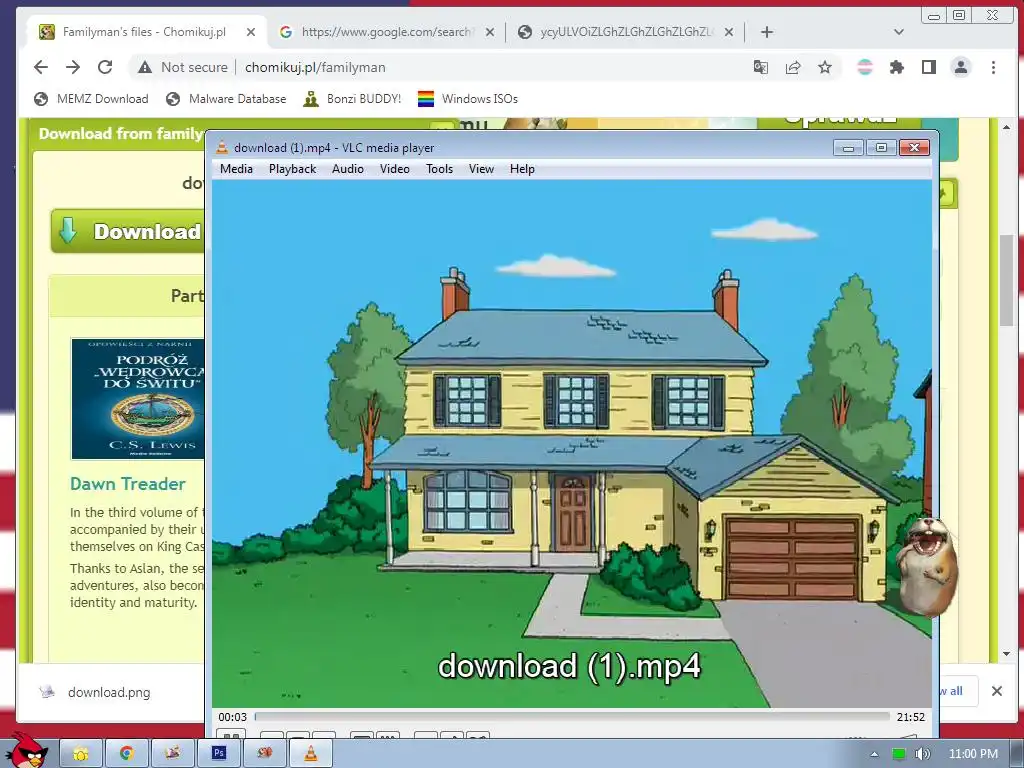1024x768 pixels.
Task: Click the share page icon in Chrome
Action: tap(793, 67)
